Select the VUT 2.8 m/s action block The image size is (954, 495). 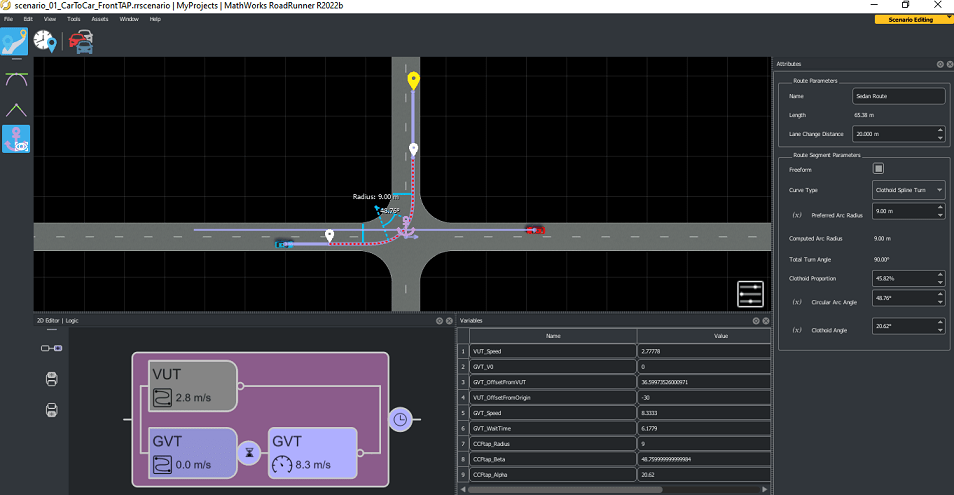click(192, 386)
